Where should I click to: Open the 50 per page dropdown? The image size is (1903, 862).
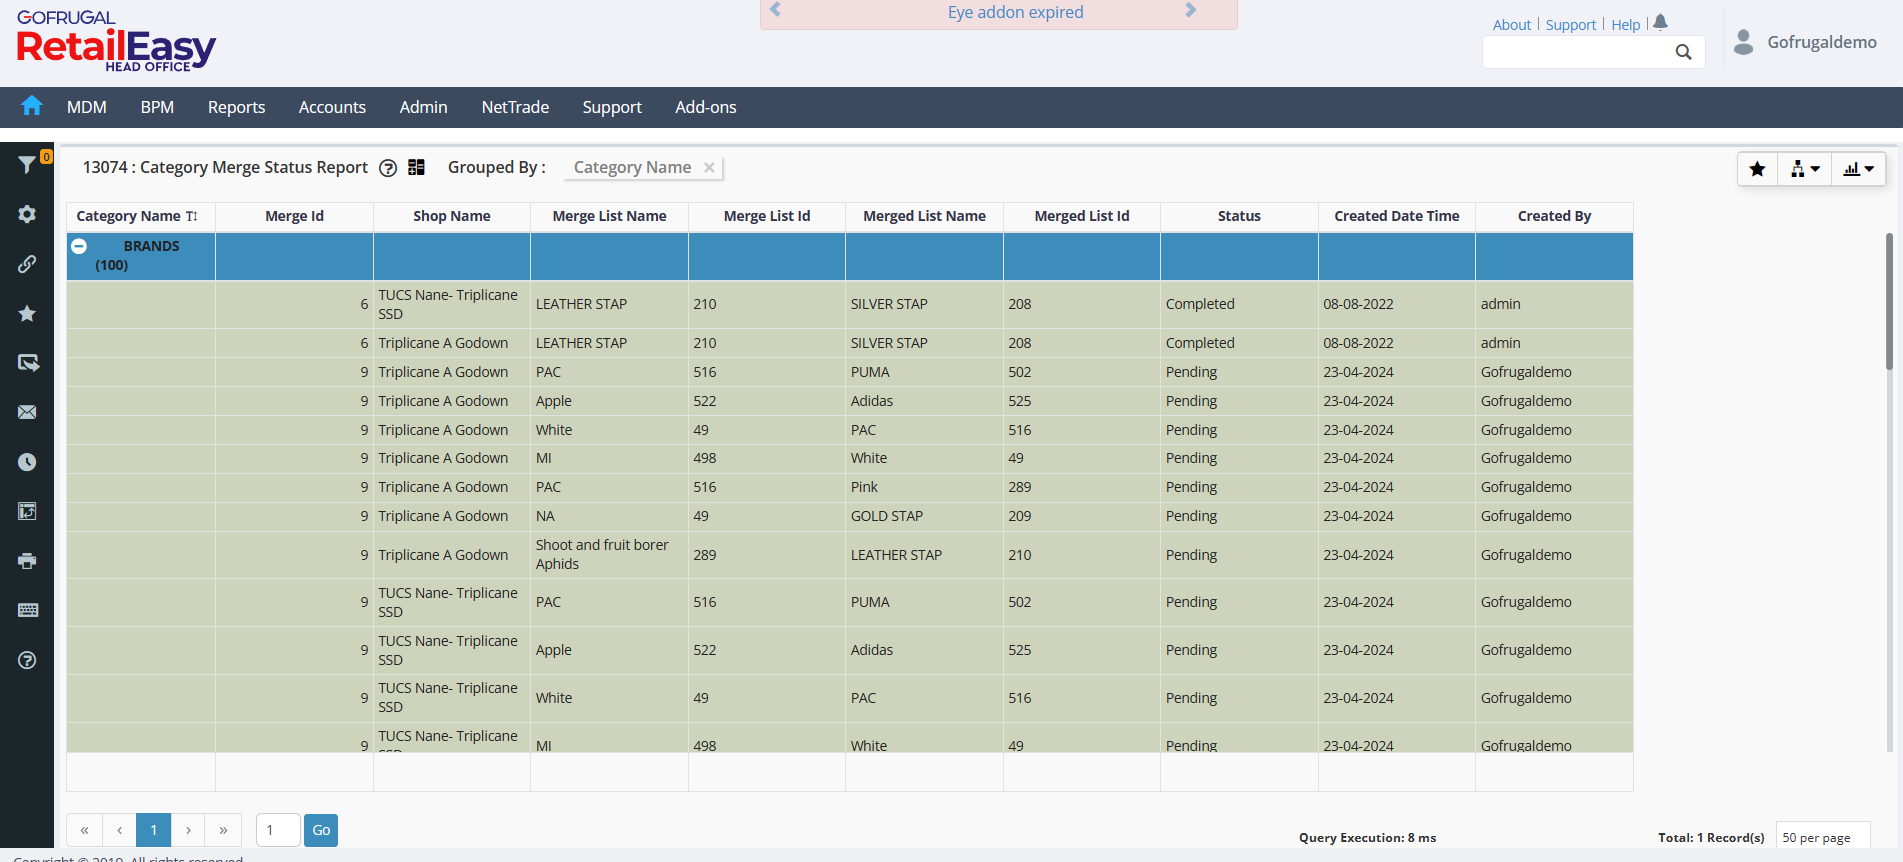tap(1822, 838)
